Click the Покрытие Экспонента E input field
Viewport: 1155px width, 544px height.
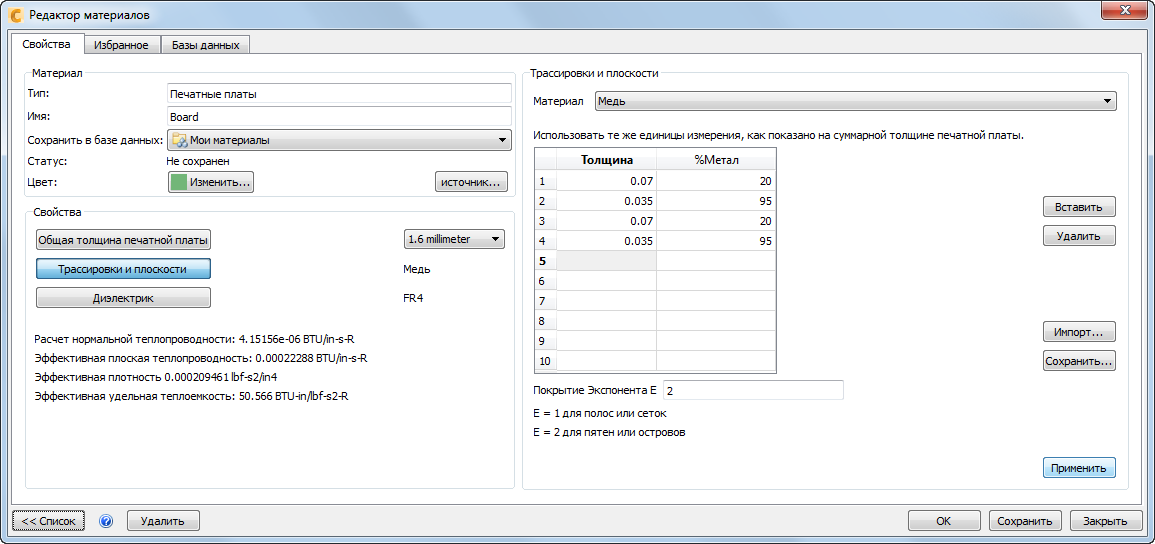pyautogui.click(x=754, y=390)
